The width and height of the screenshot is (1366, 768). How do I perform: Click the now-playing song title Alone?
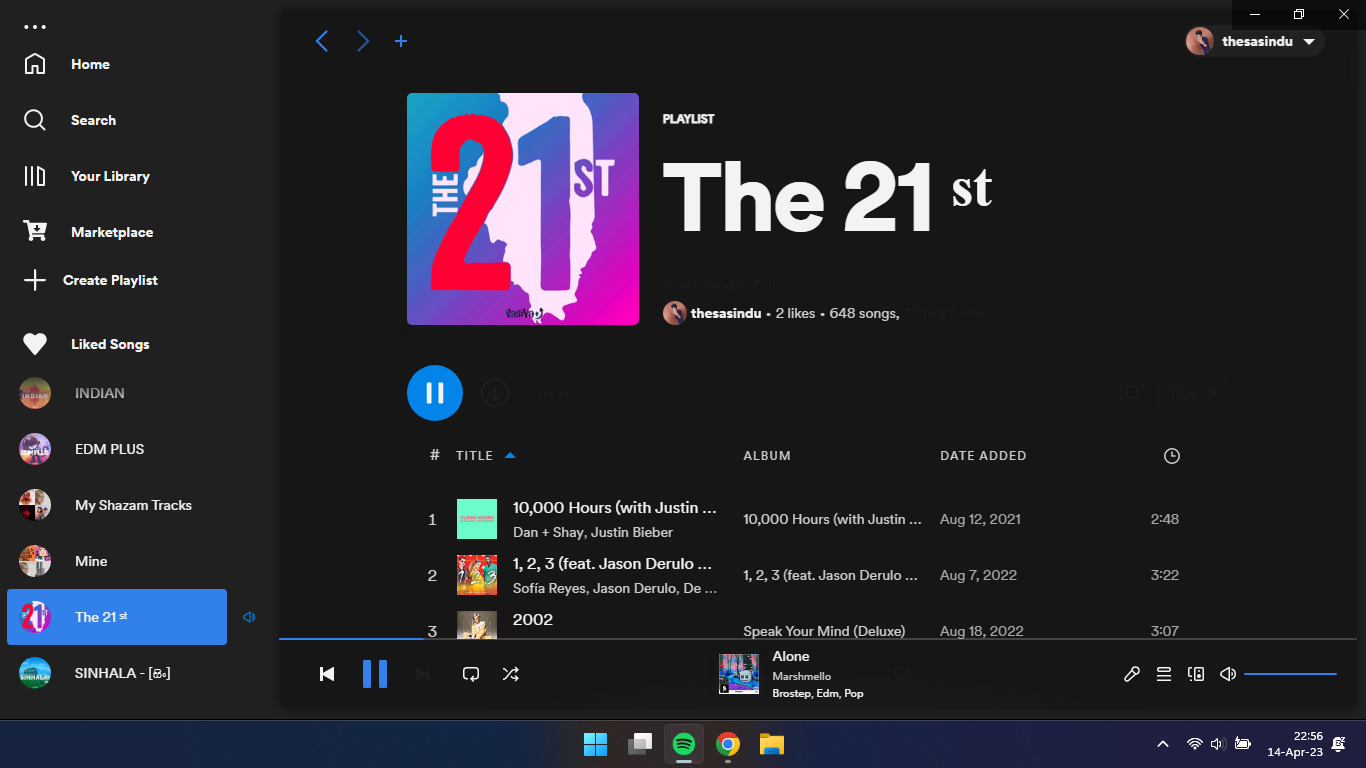click(791, 656)
